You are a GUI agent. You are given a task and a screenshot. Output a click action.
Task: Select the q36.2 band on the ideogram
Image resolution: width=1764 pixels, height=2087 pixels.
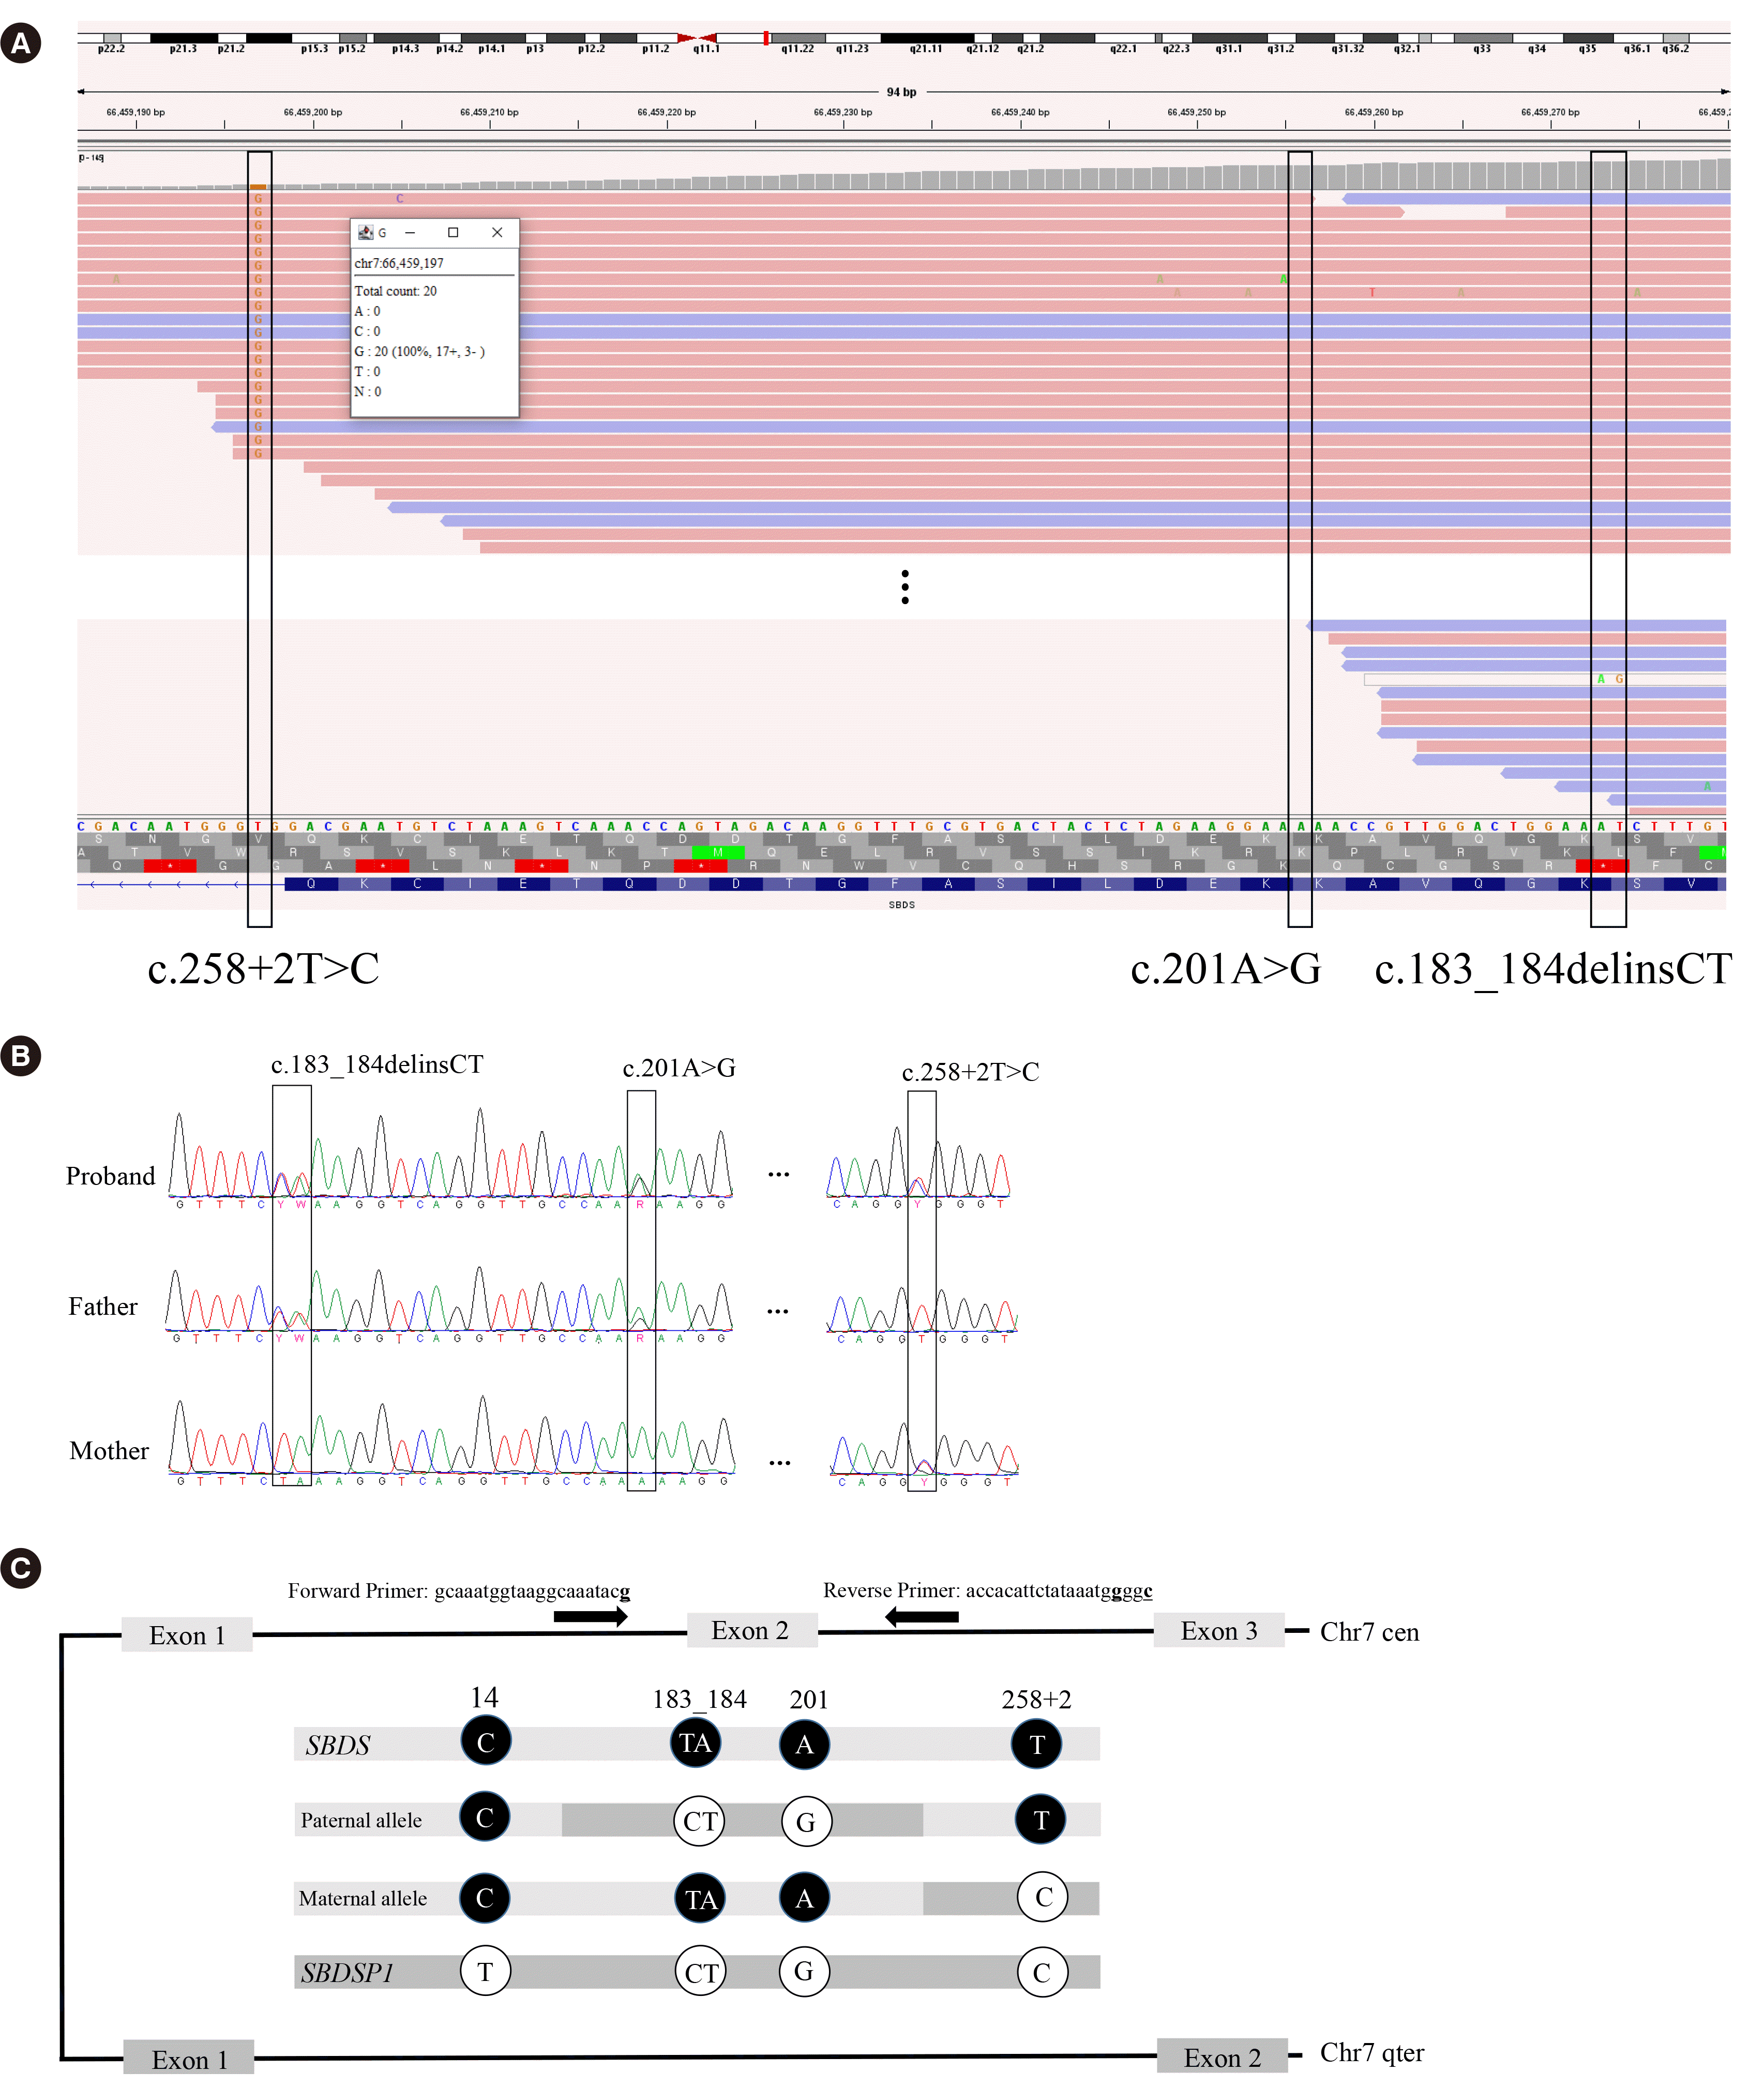pos(1676,38)
